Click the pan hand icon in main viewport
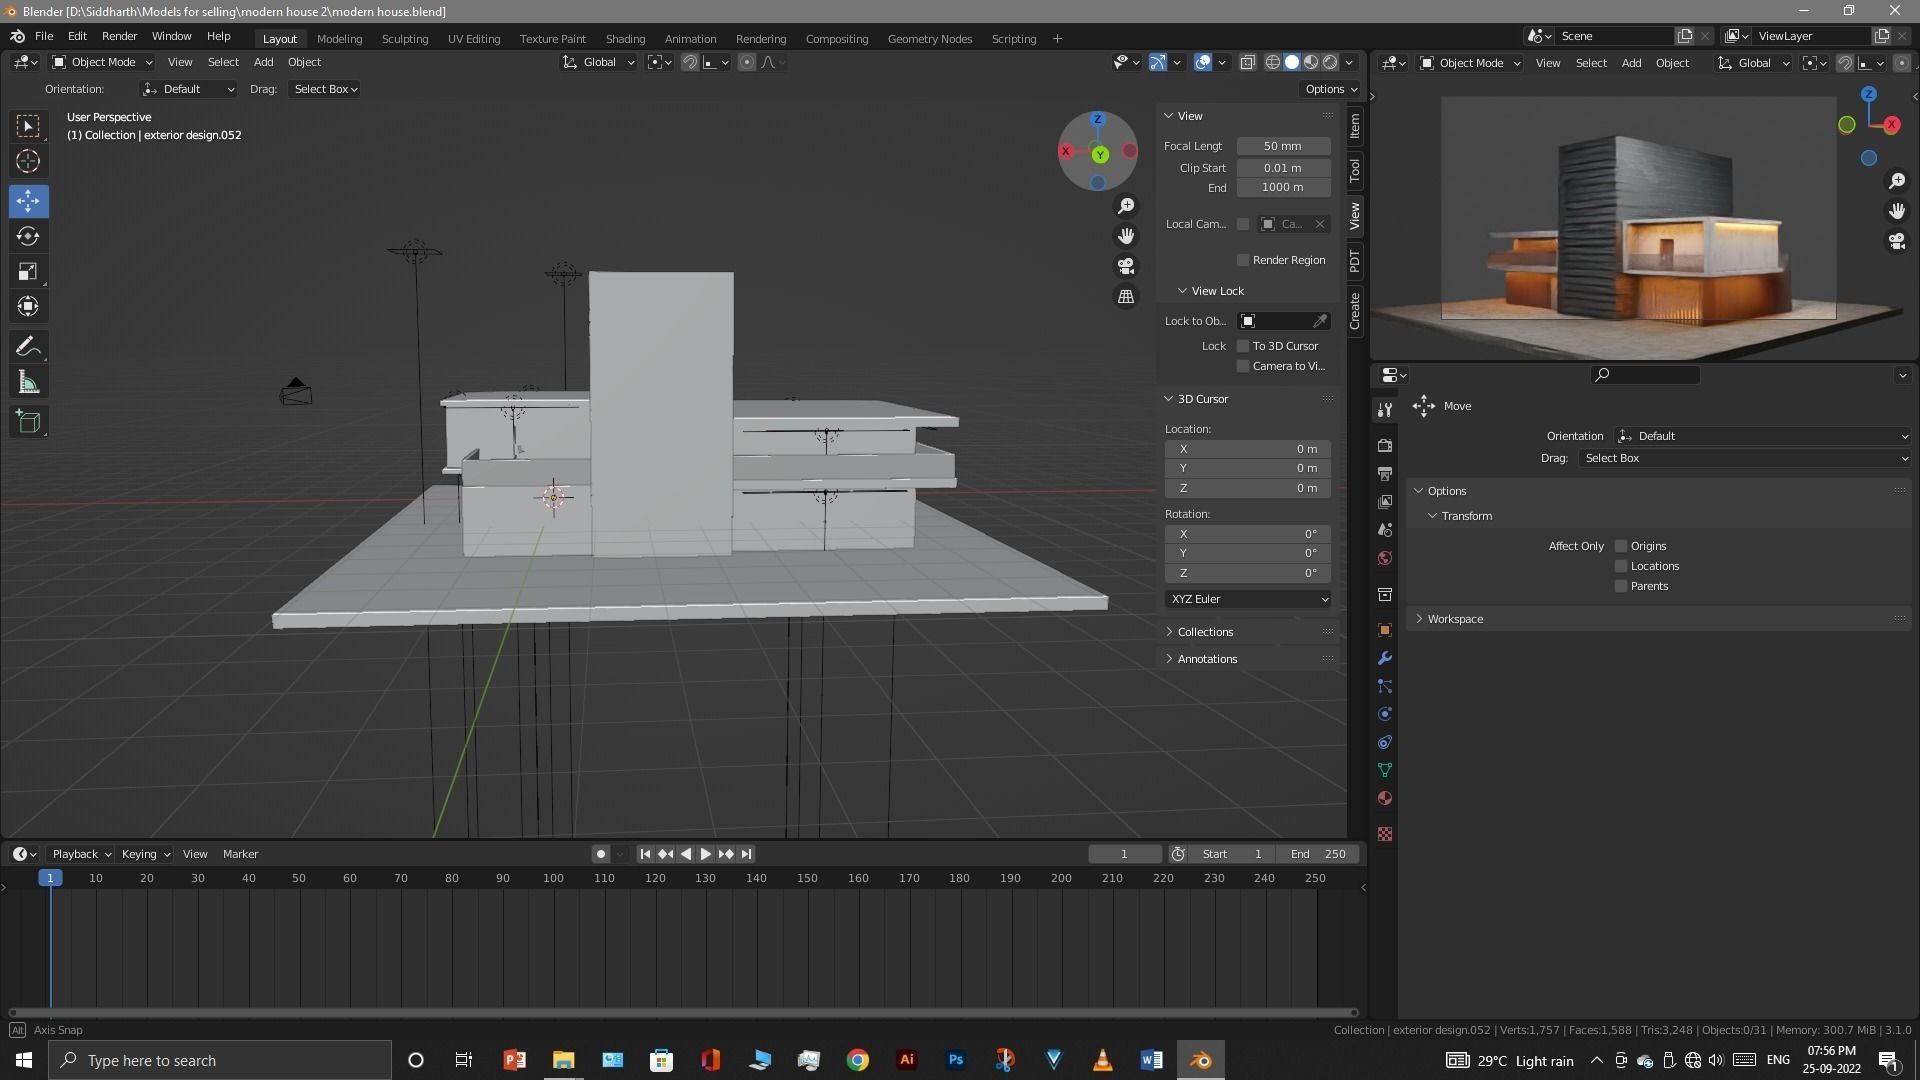The width and height of the screenshot is (1920, 1080). [1126, 236]
